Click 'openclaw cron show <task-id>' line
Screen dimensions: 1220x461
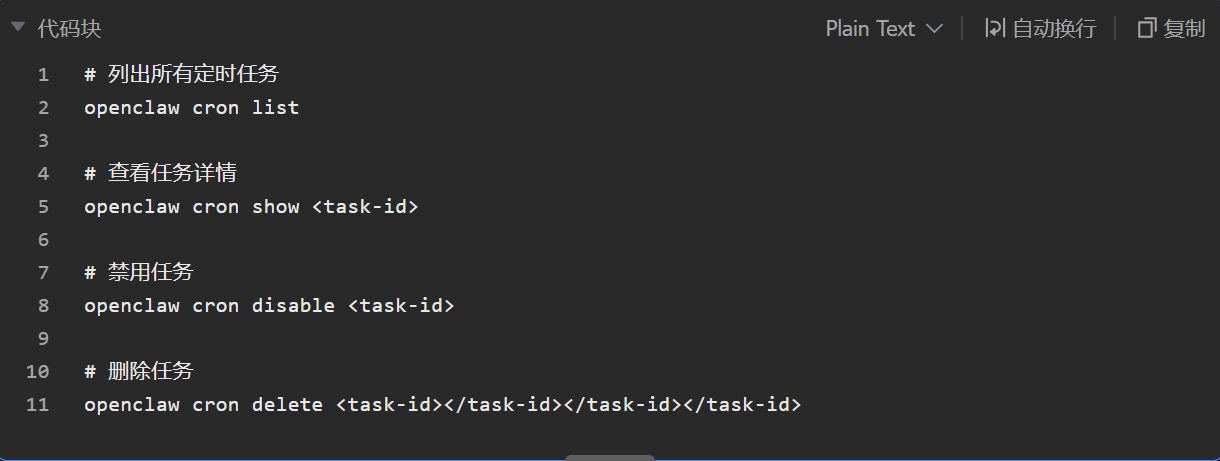(250, 207)
